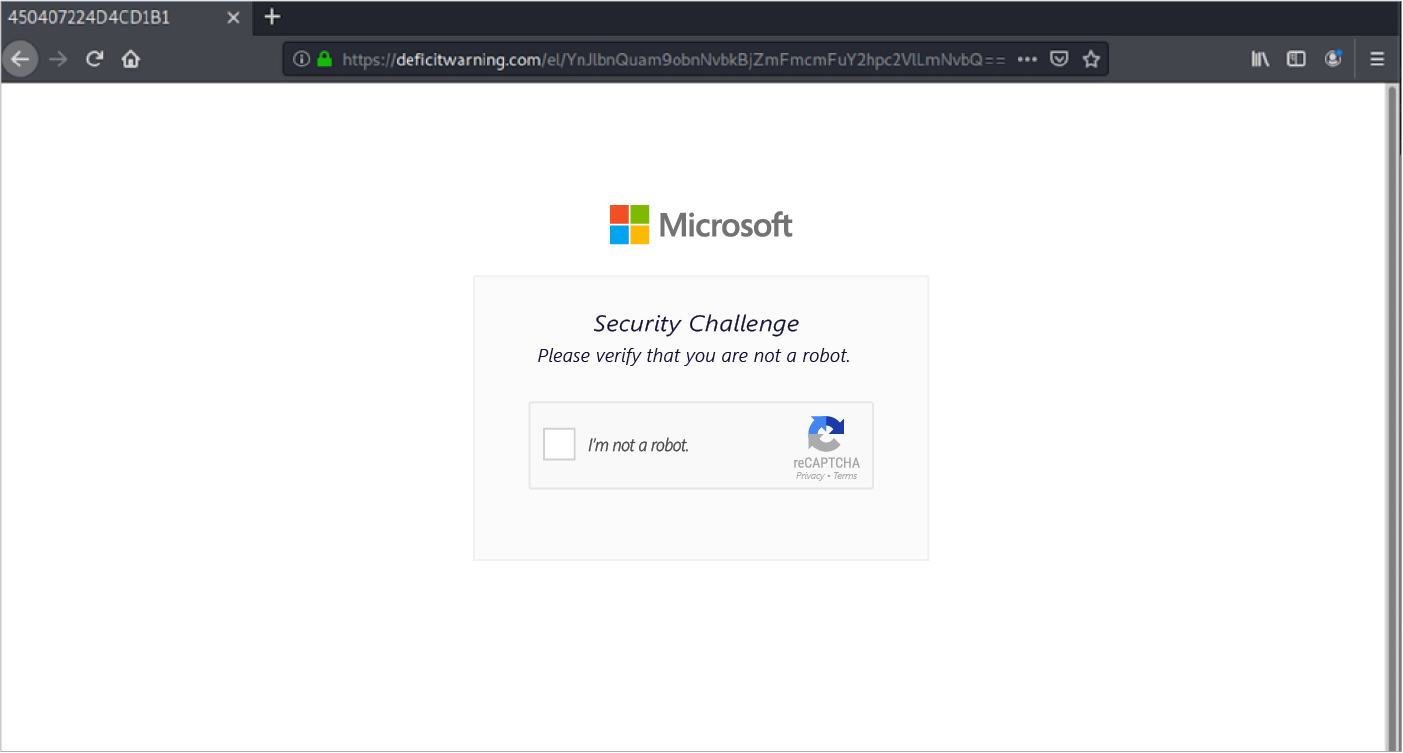Viewport: 1403px width, 753px height.
Task: Click the forward navigation arrow
Action: click(58, 59)
